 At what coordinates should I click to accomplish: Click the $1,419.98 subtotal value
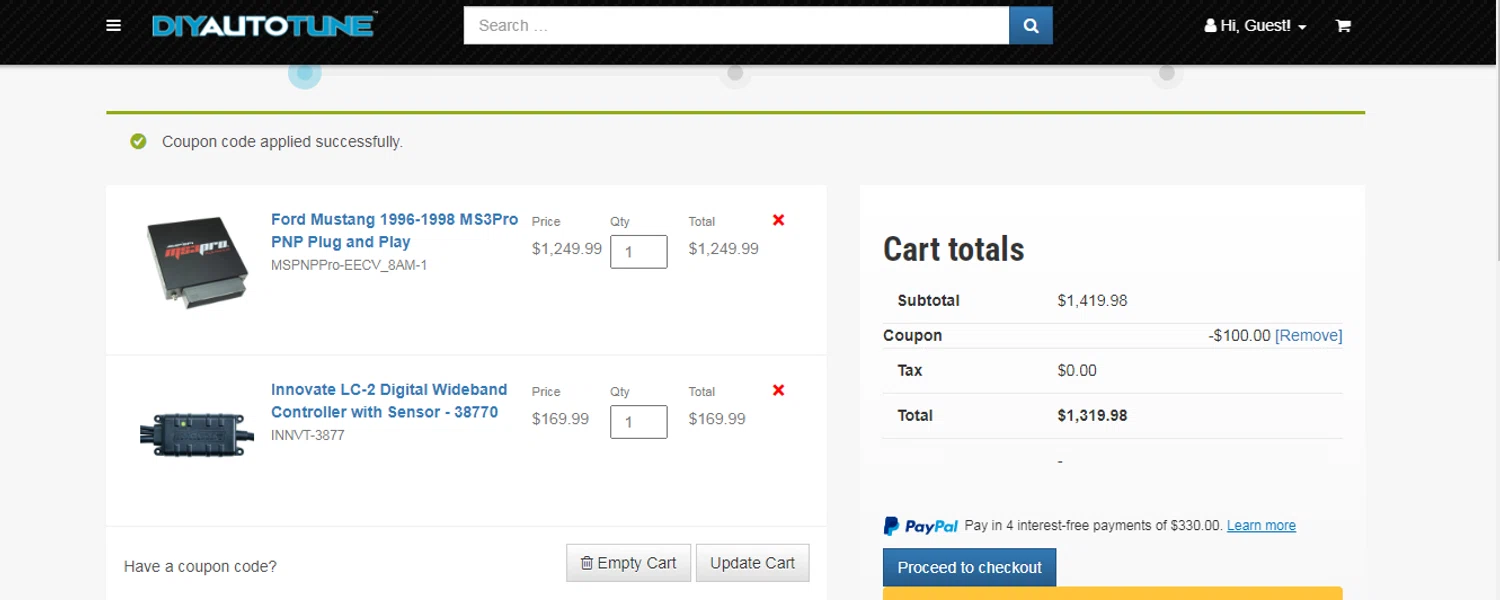point(1092,300)
